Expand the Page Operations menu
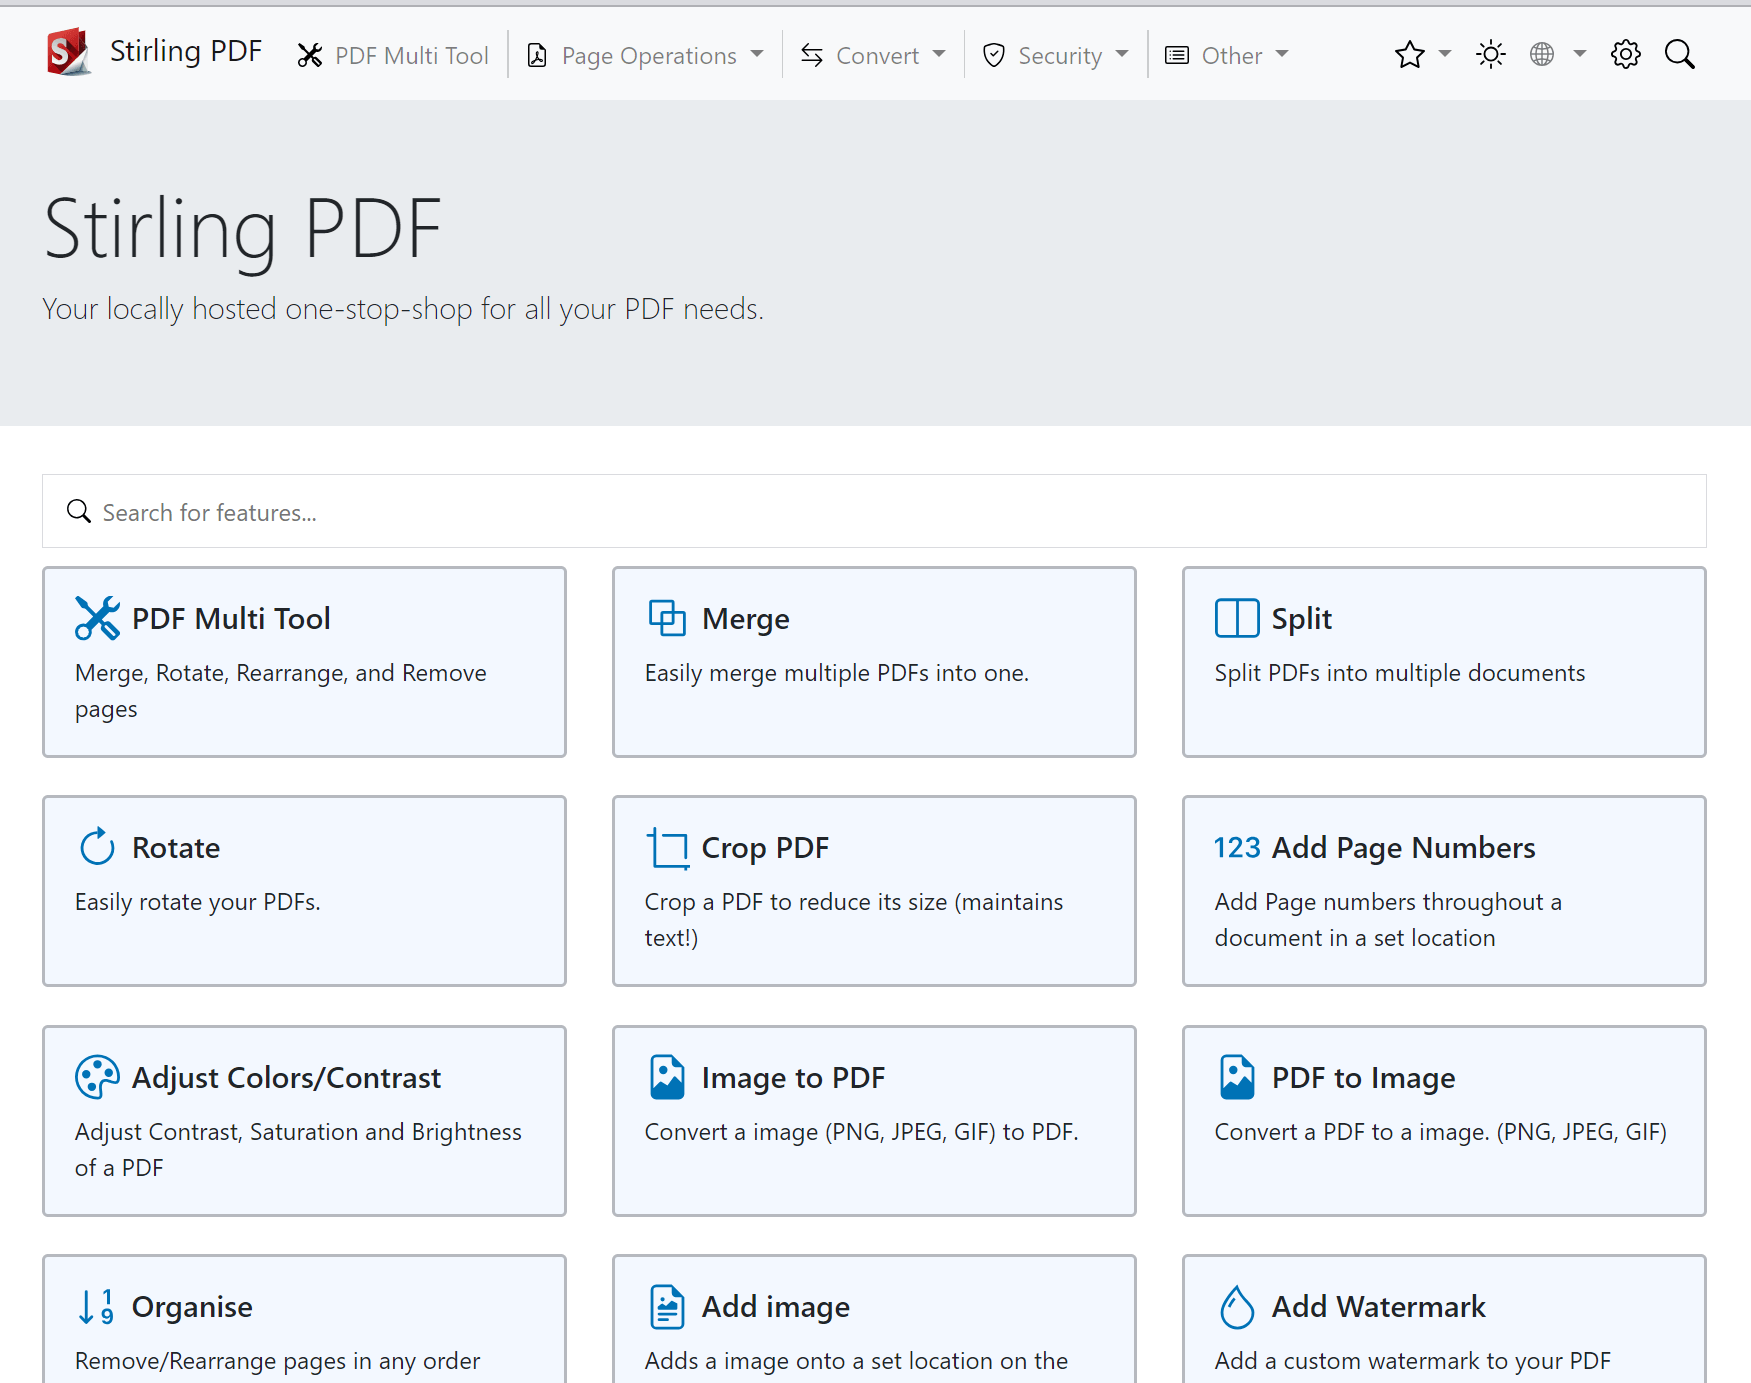This screenshot has width=1751, height=1383. pos(645,55)
